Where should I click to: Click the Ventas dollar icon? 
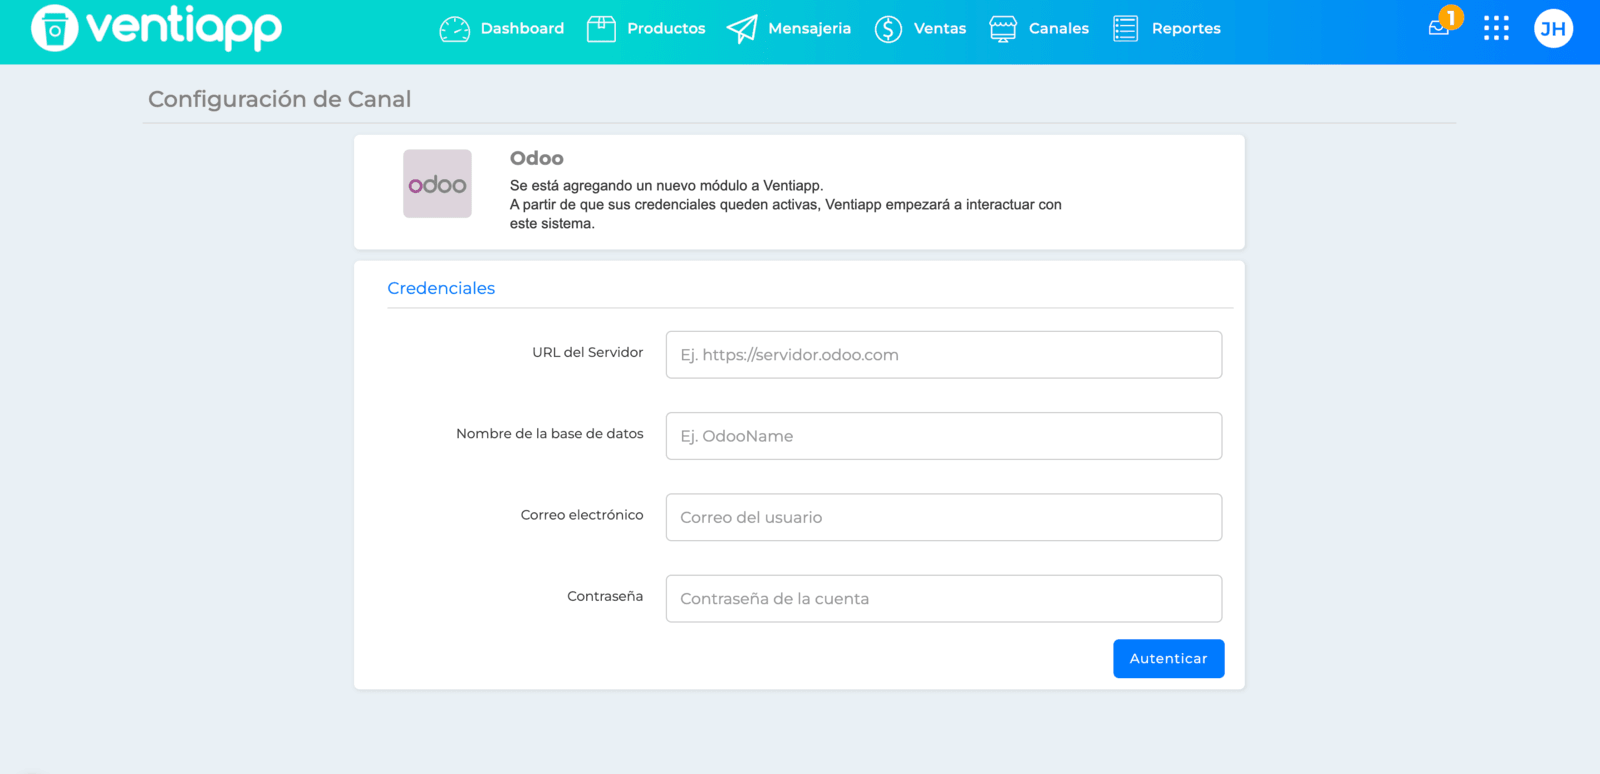[x=888, y=29]
